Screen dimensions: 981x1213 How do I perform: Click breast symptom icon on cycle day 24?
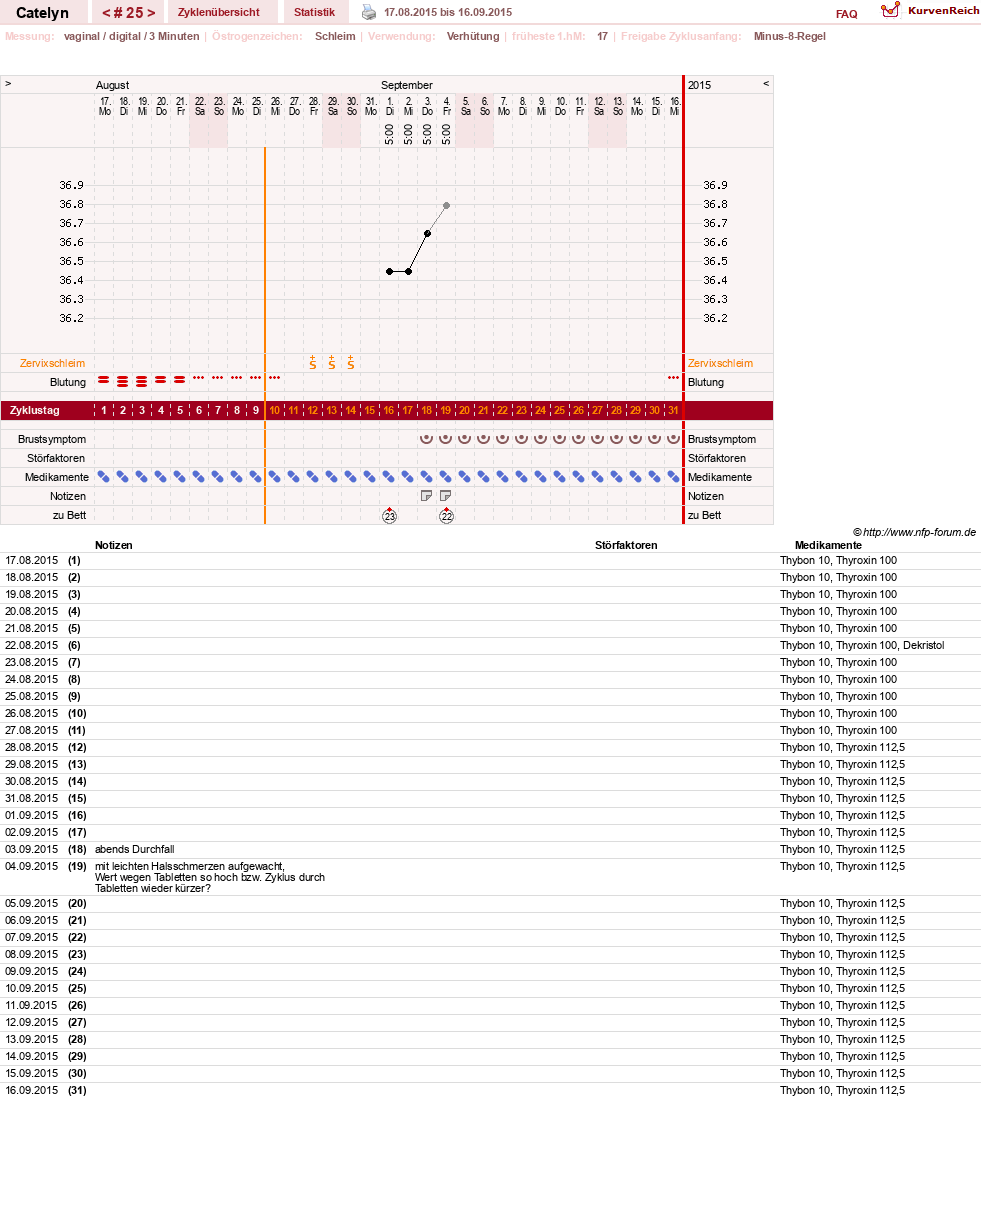[x=540, y=438]
